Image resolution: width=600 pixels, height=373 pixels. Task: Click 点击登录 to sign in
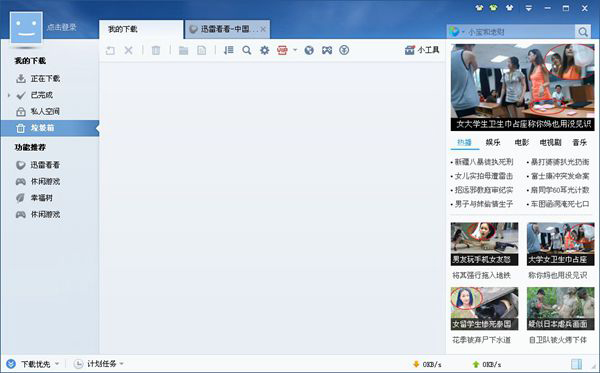(x=62, y=27)
